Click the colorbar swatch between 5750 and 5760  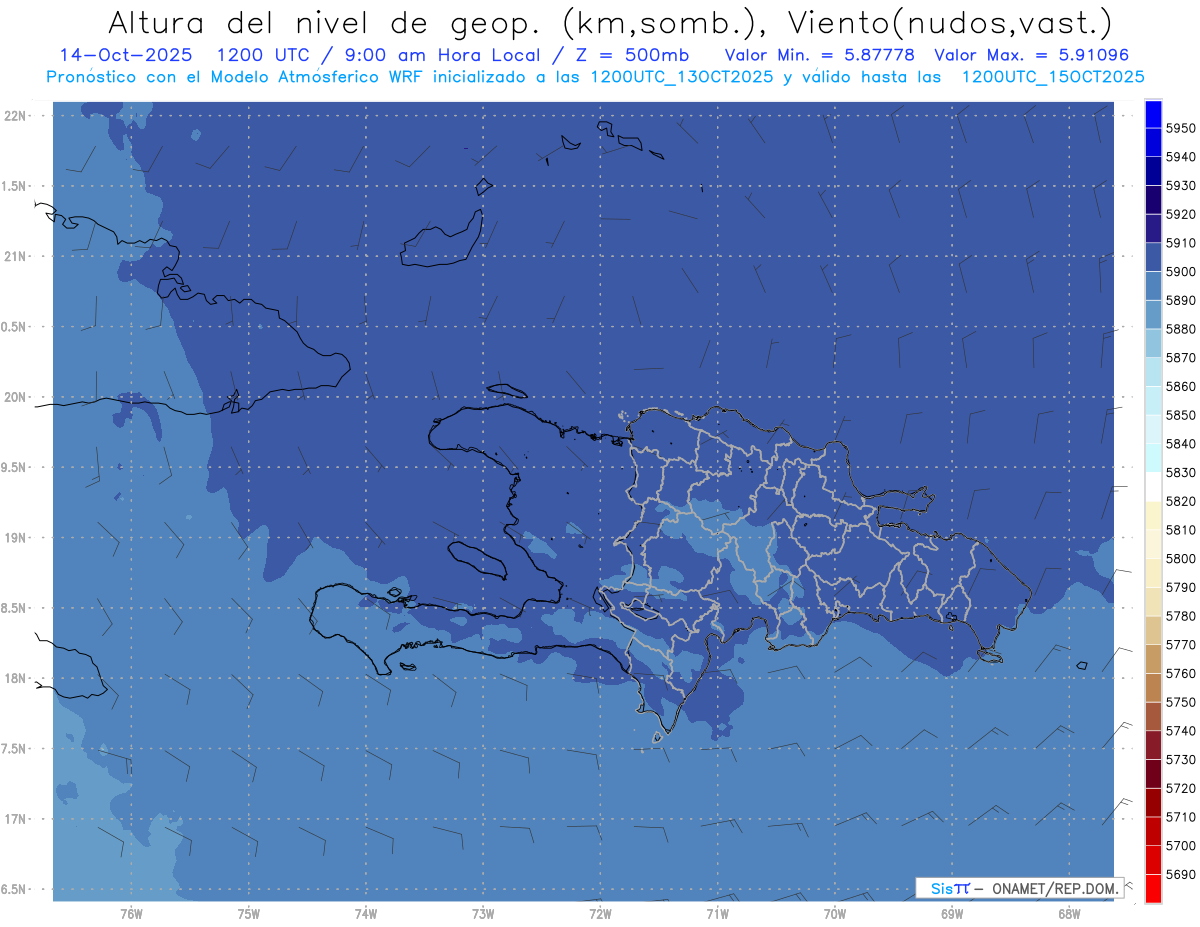click(x=1153, y=688)
